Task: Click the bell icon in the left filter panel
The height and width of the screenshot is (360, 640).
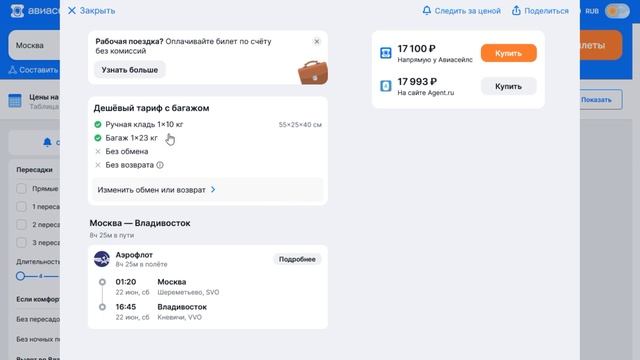Action: 47,142
